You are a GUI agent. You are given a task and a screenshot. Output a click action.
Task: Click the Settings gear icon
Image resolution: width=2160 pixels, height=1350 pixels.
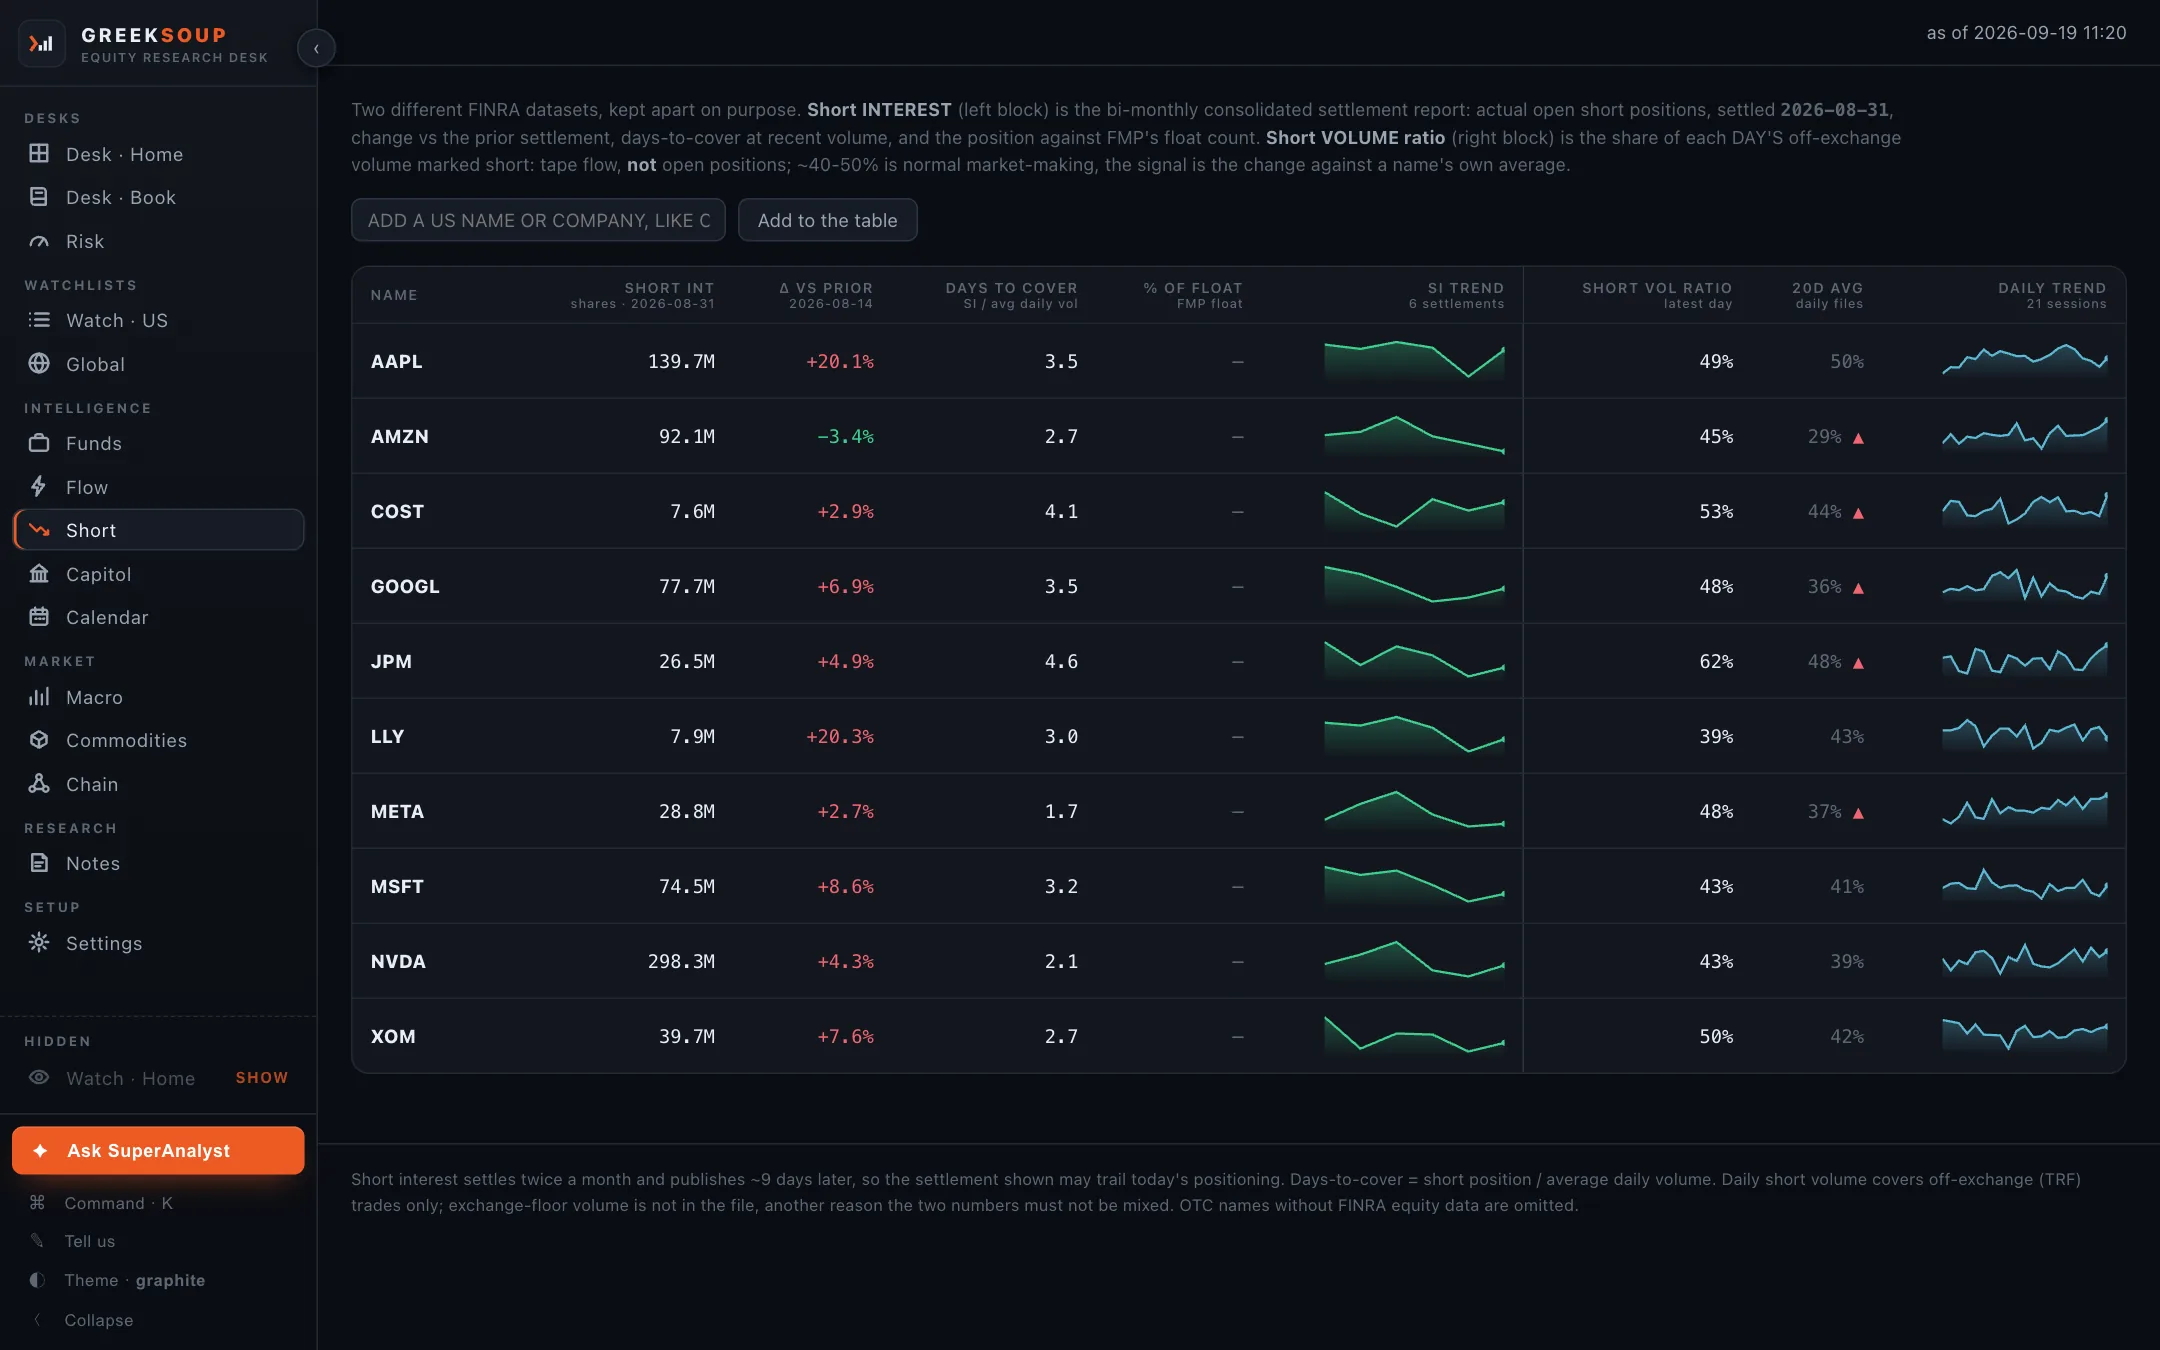click(39, 943)
